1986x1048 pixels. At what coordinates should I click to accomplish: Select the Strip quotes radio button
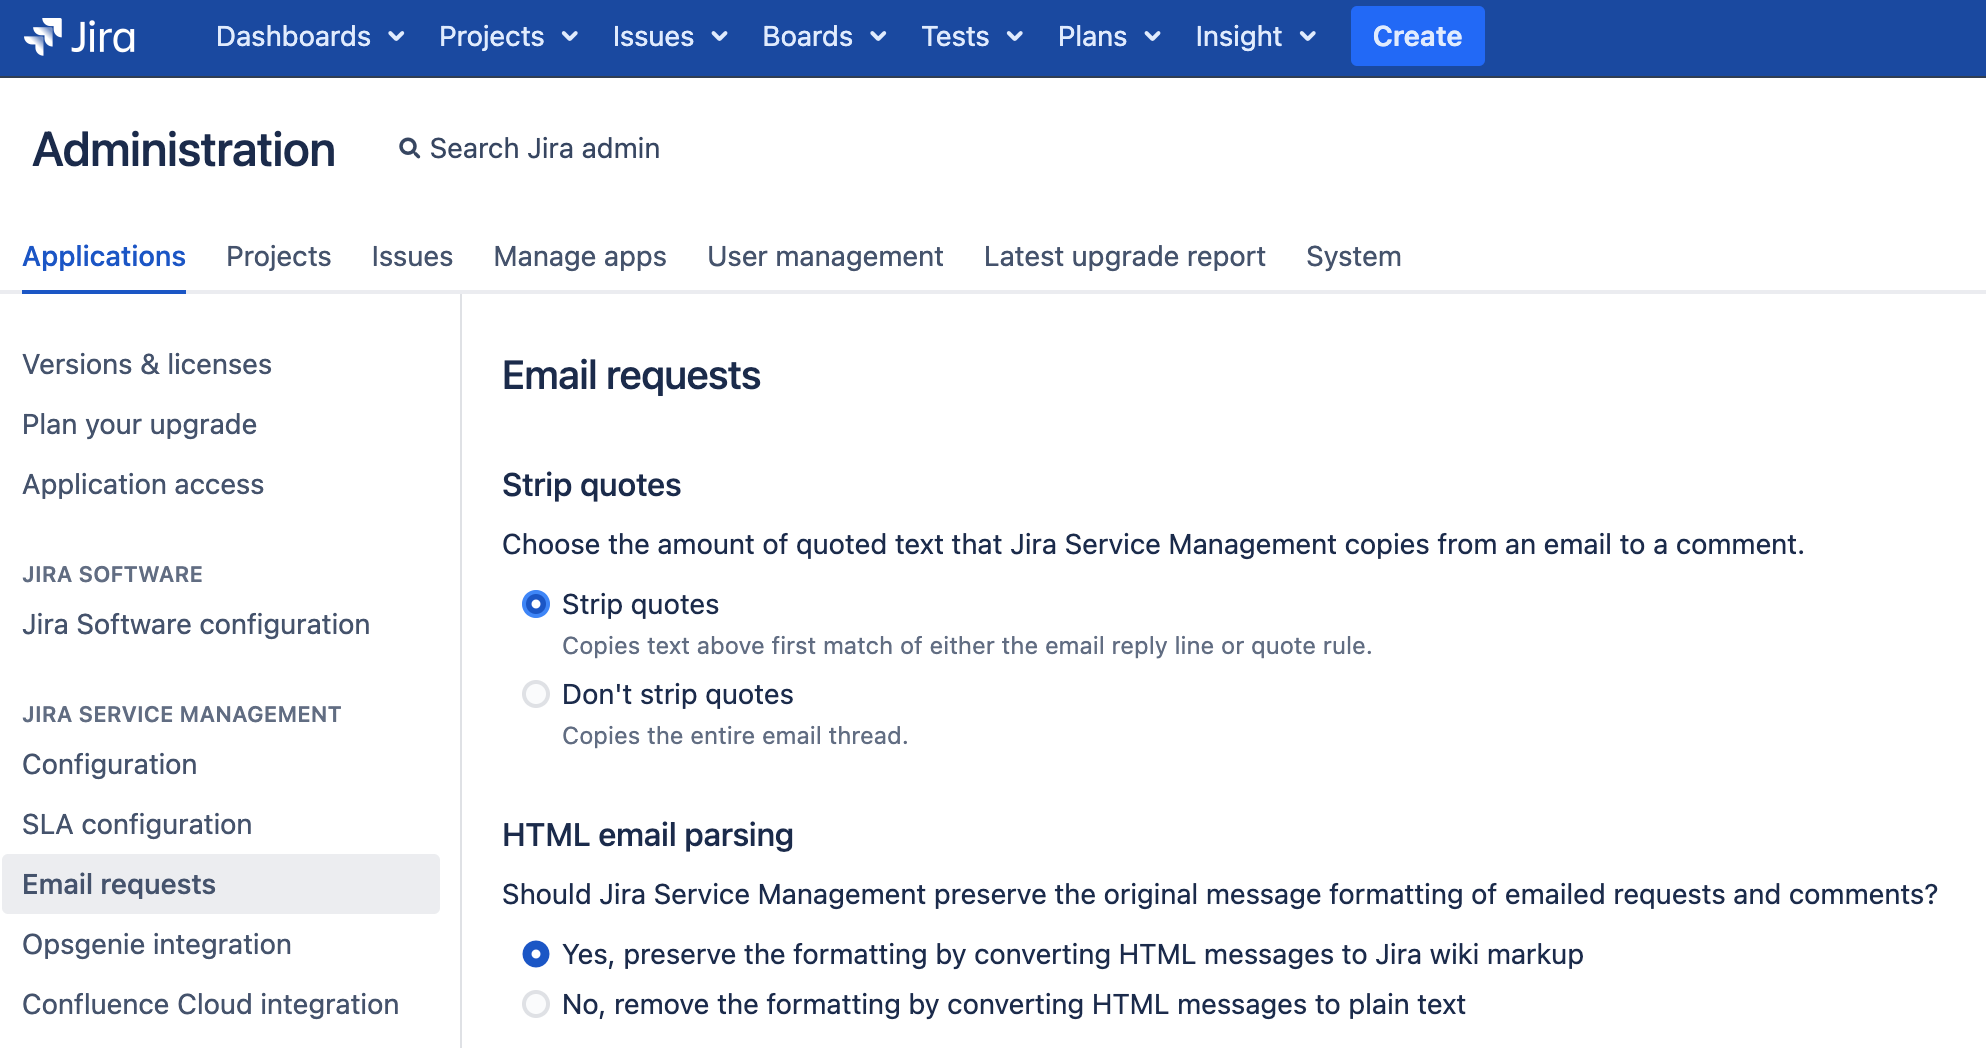536,604
